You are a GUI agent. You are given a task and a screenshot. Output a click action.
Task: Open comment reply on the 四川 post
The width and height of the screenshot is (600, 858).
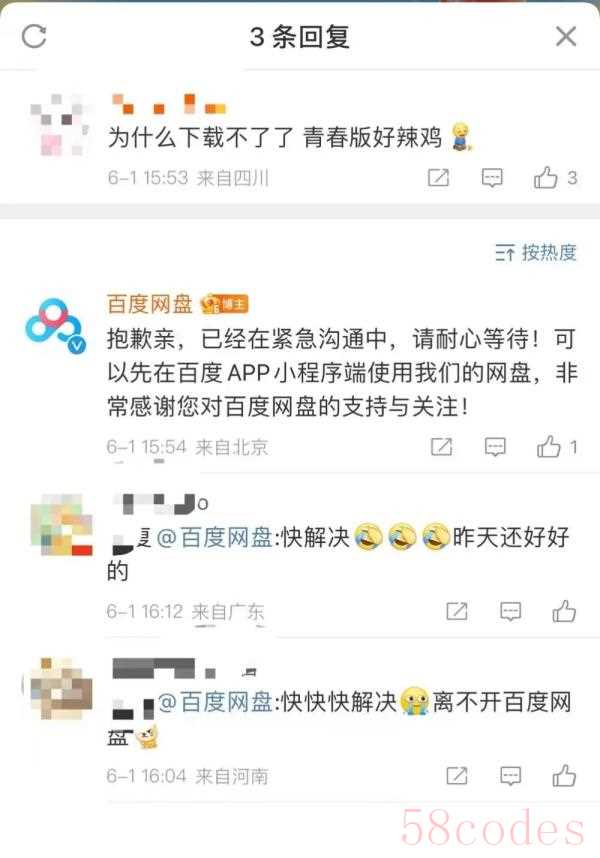pyautogui.click(x=492, y=178)
